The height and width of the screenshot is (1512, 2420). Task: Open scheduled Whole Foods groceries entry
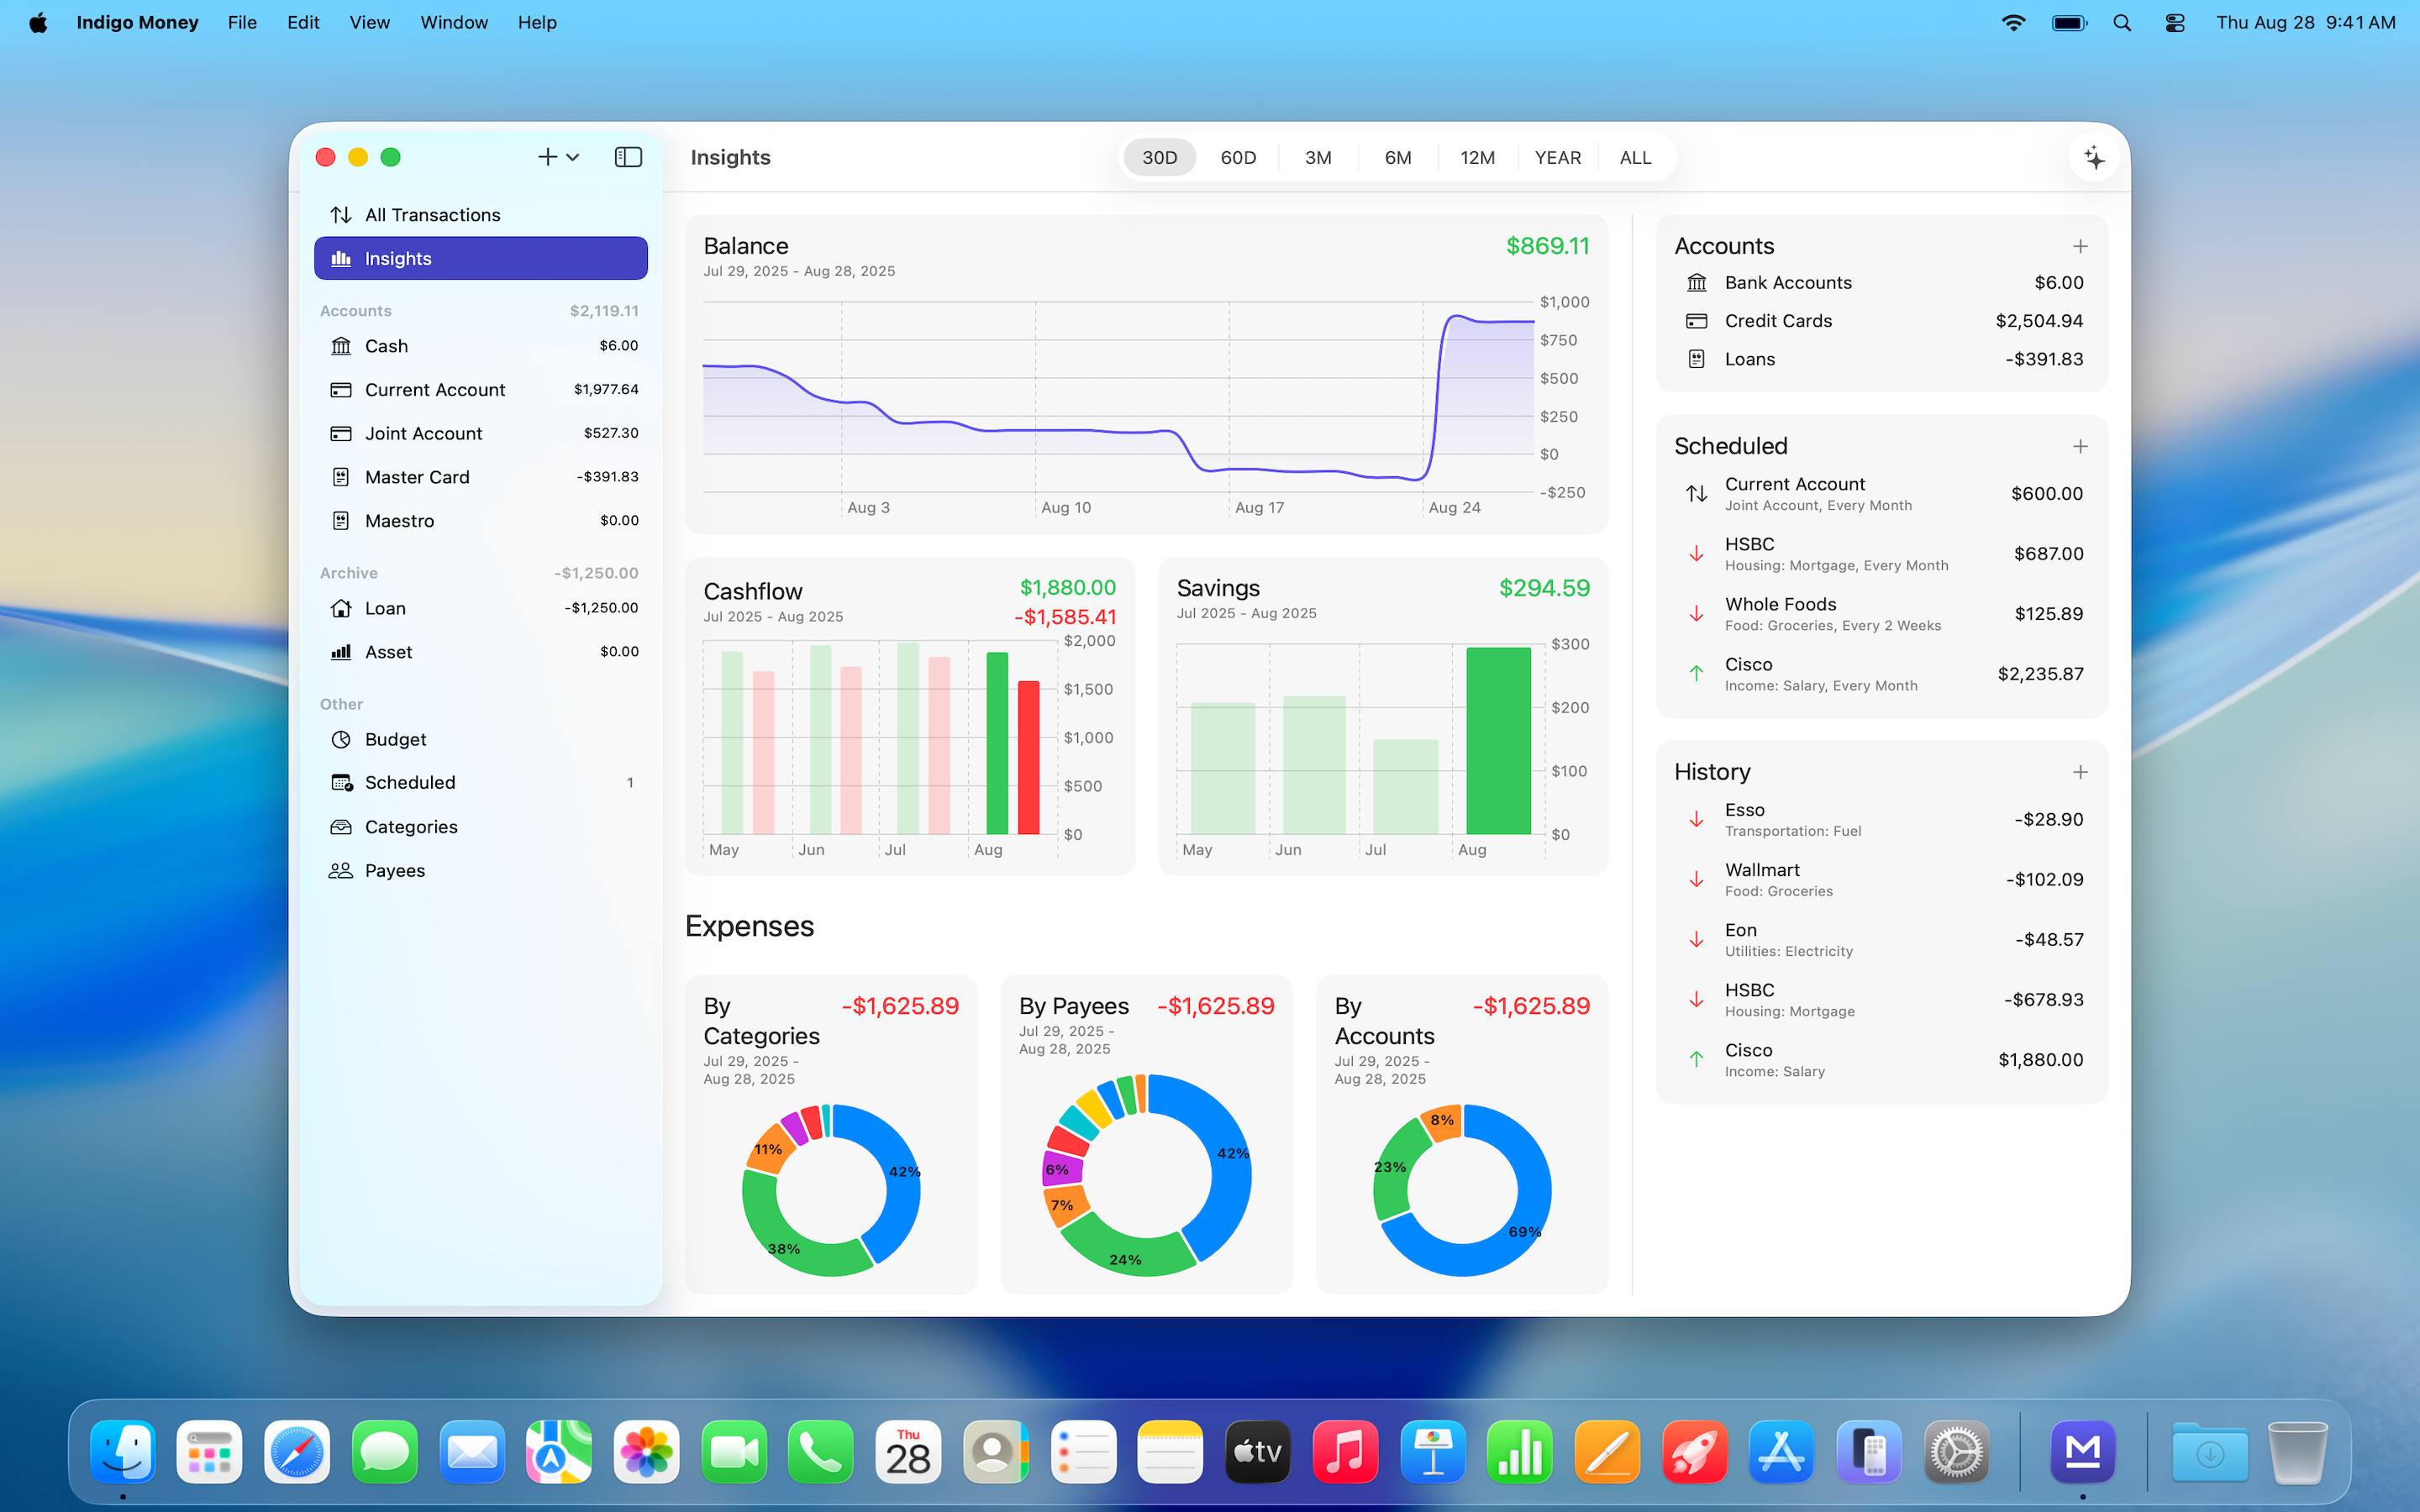(1881, 614)
